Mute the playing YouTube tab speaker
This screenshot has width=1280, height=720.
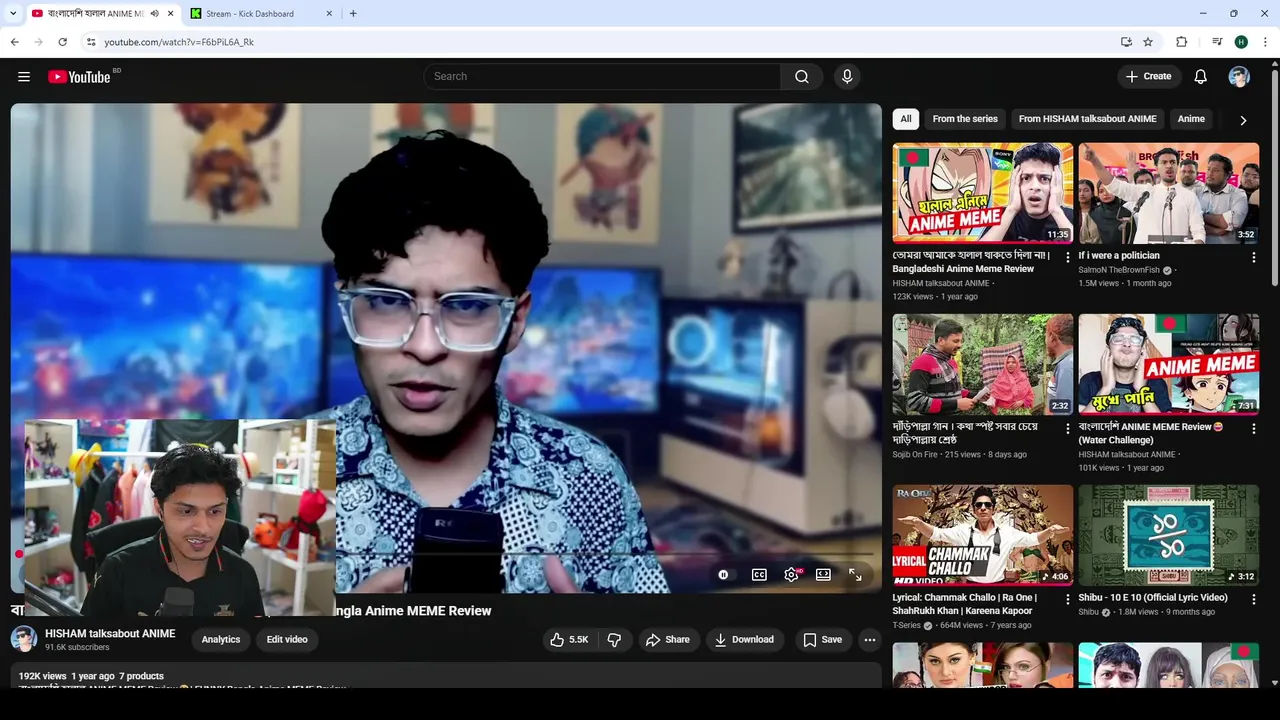pyautogui.click(x=154, y=14)
